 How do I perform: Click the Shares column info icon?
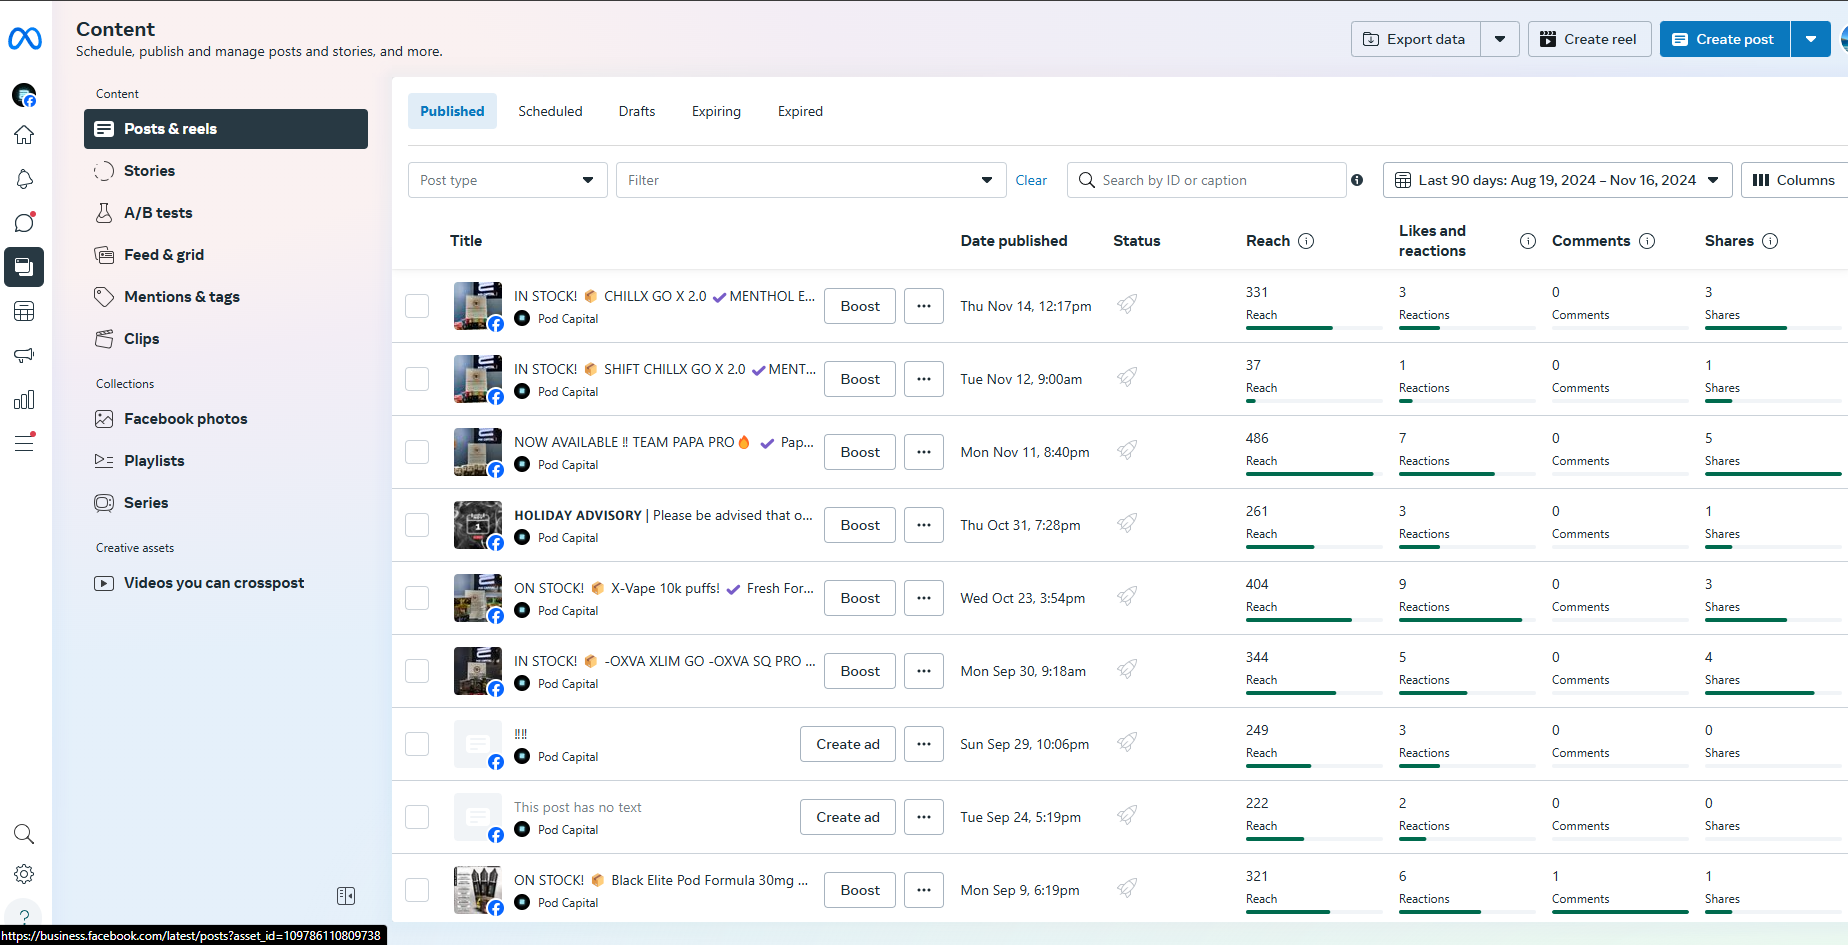click(x=1770, y=241)
